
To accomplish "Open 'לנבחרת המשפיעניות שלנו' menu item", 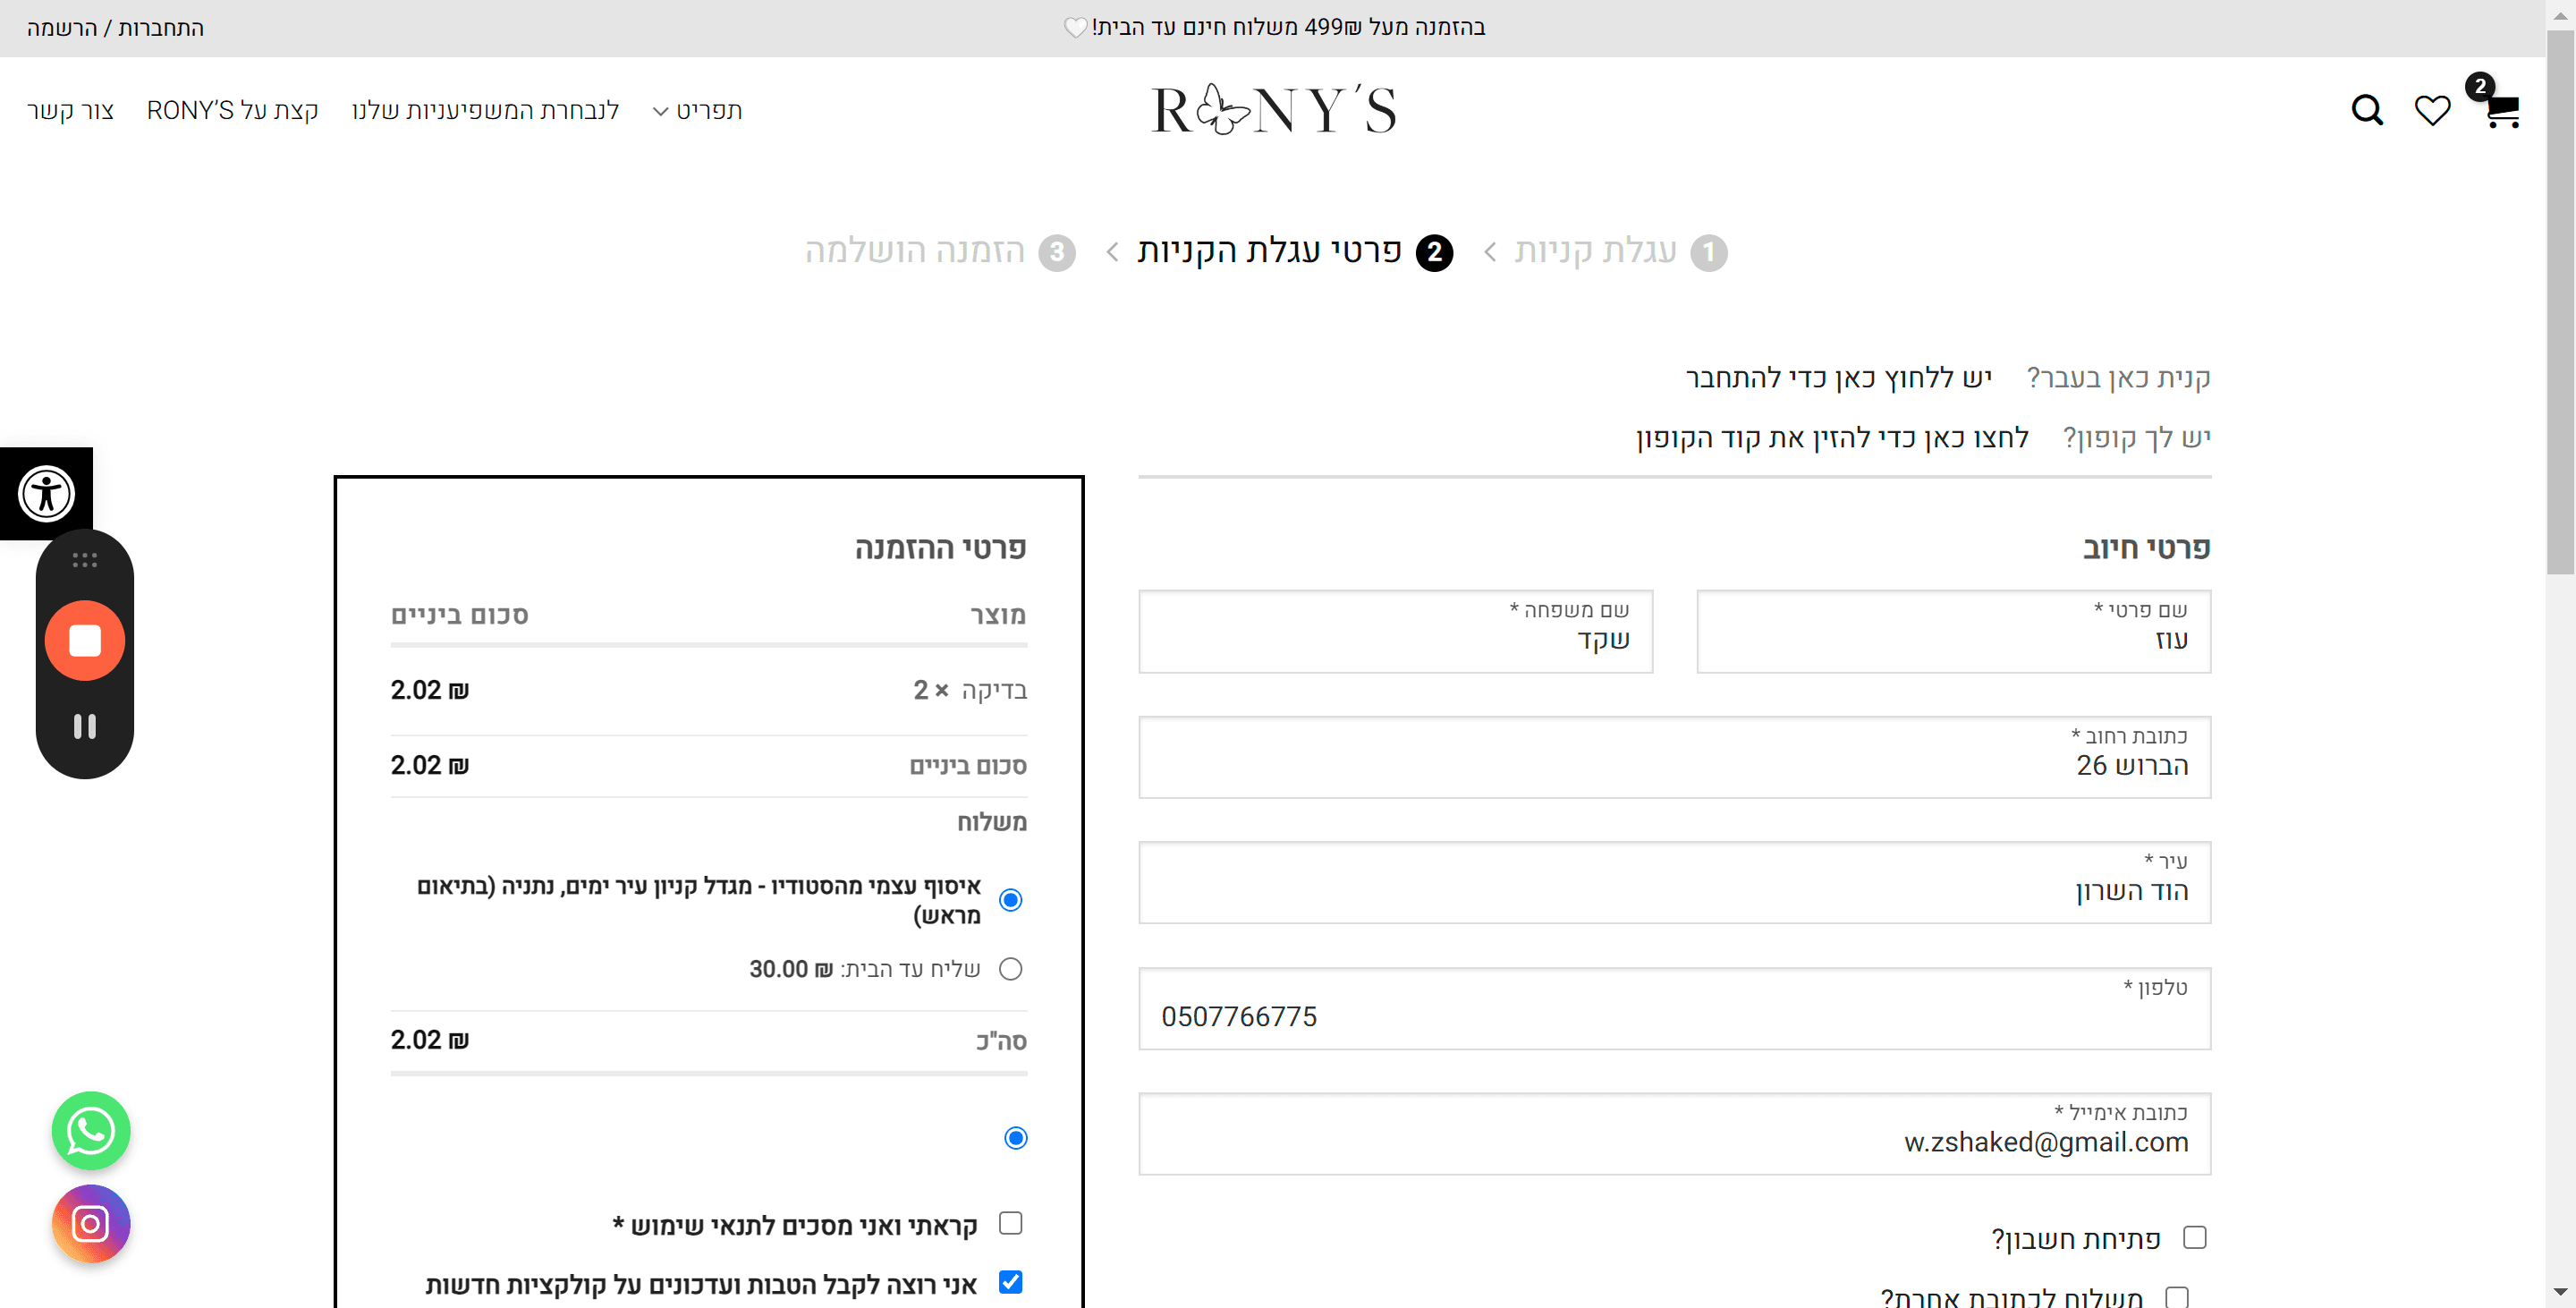I will coord(485,110).
